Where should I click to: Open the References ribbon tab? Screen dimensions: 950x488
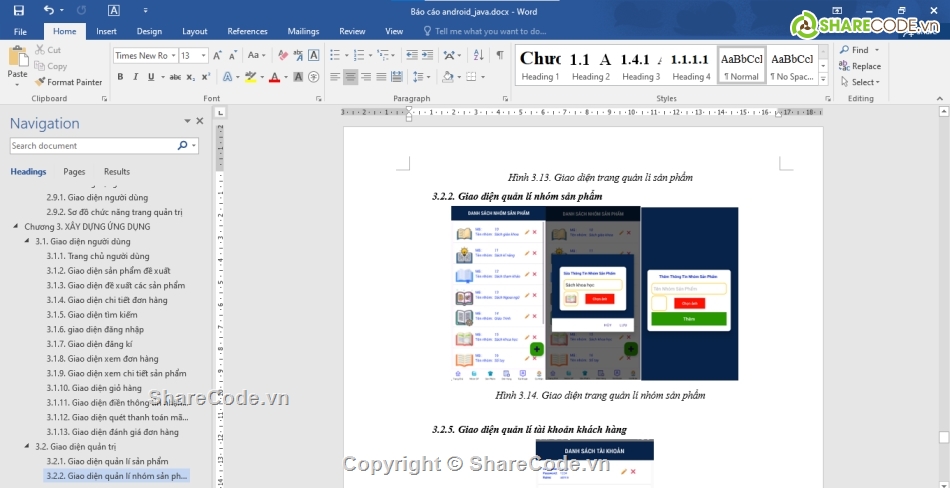pyautogui.click(x=247, y=31)
